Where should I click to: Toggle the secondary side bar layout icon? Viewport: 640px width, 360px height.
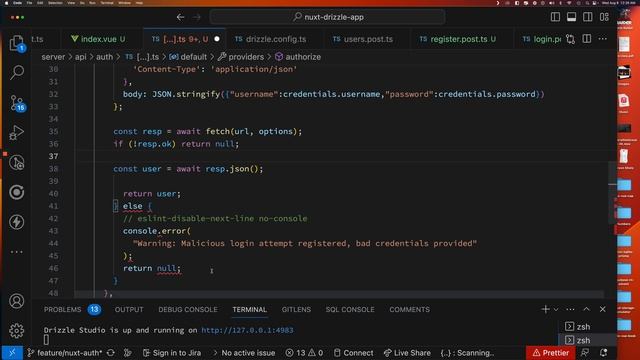[x=588, y=17]
